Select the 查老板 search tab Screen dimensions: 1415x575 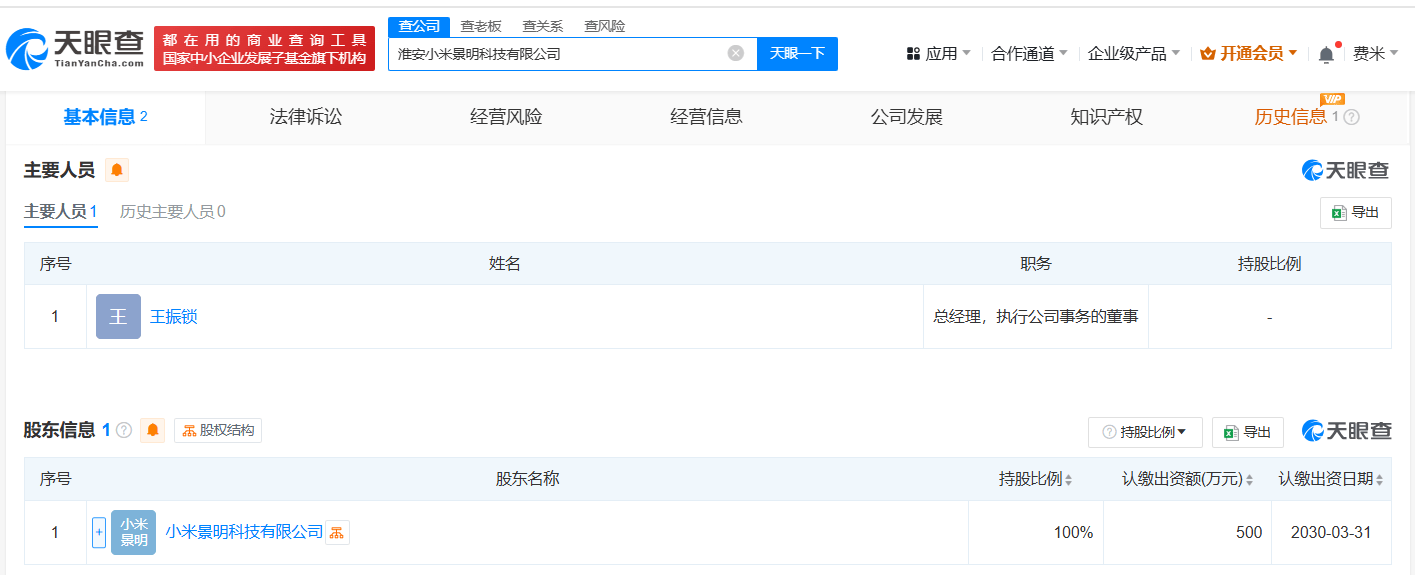(x=481, y=27)
